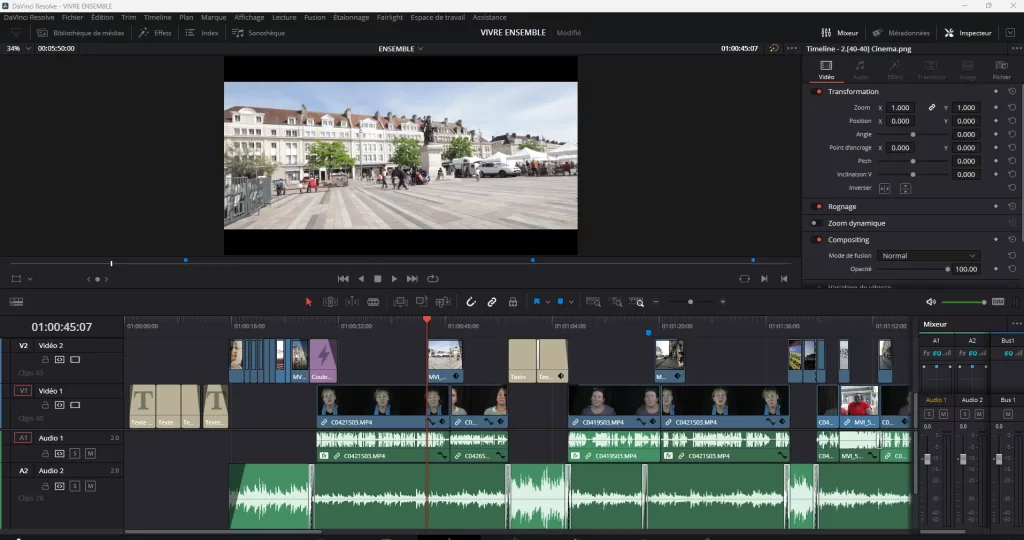
Task: Jump to the next clip edit point
Action: point(764,279)
